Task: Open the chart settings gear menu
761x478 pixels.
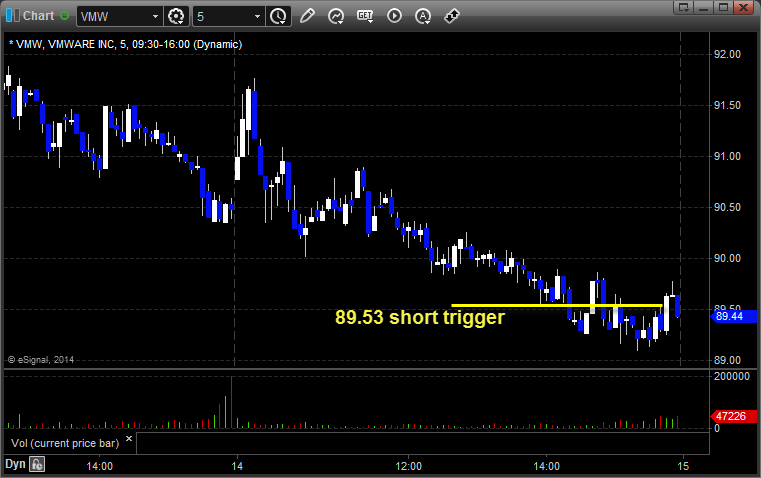Action: click(x=176, y=16)
